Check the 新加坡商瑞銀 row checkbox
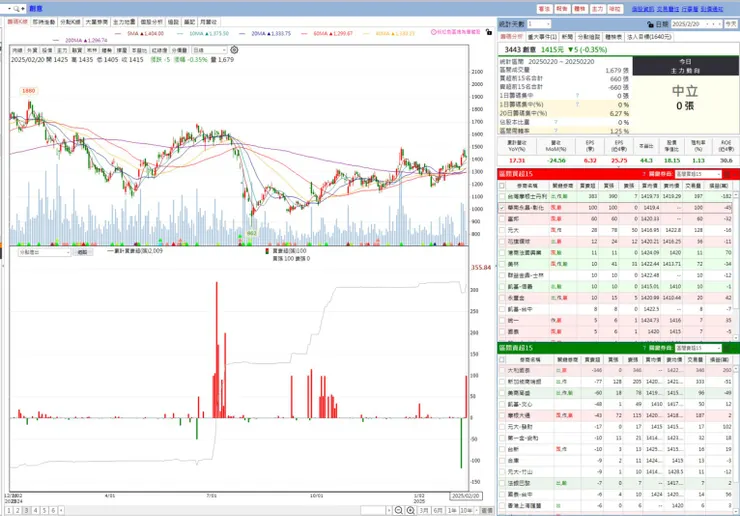Screen dimensions: 740x516 click(502, 381)
